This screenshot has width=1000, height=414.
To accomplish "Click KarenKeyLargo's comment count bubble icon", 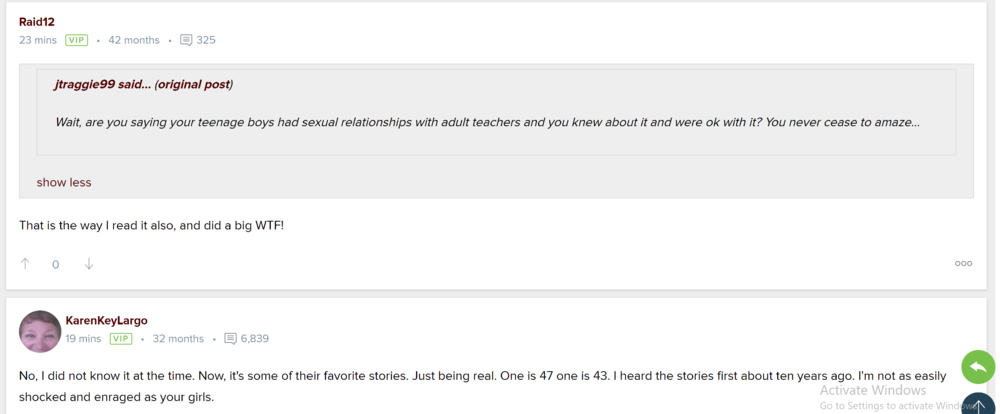I will [231, 339].
